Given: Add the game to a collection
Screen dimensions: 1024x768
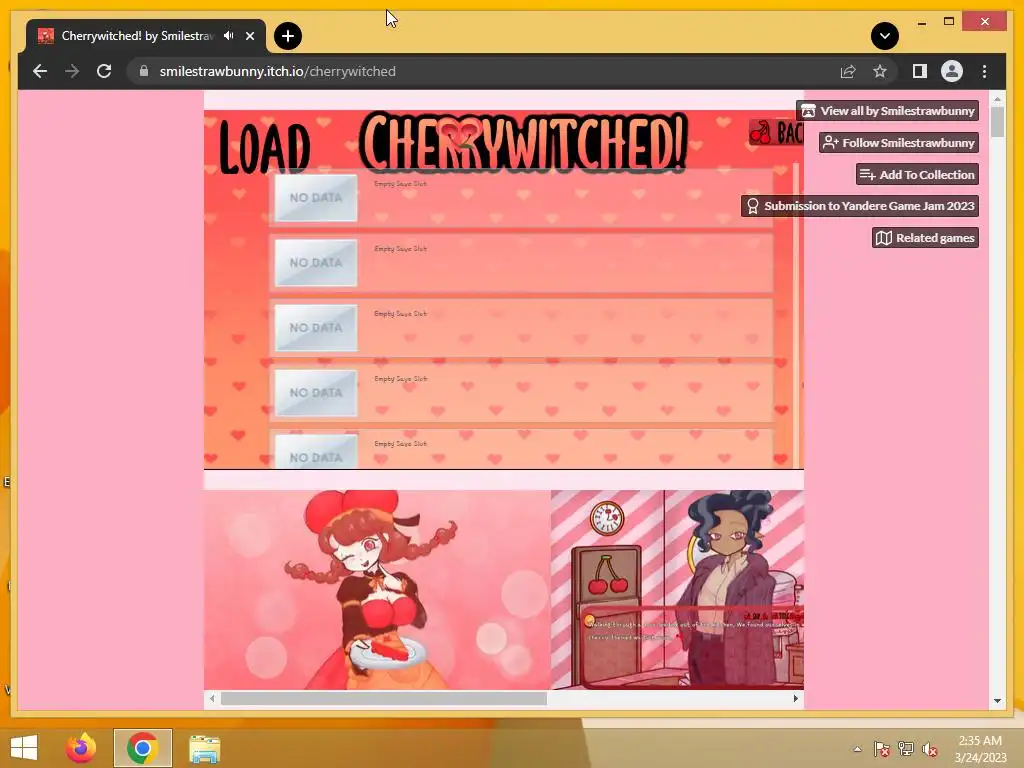Looking at the screenshot, I should (x=917, y=174).
